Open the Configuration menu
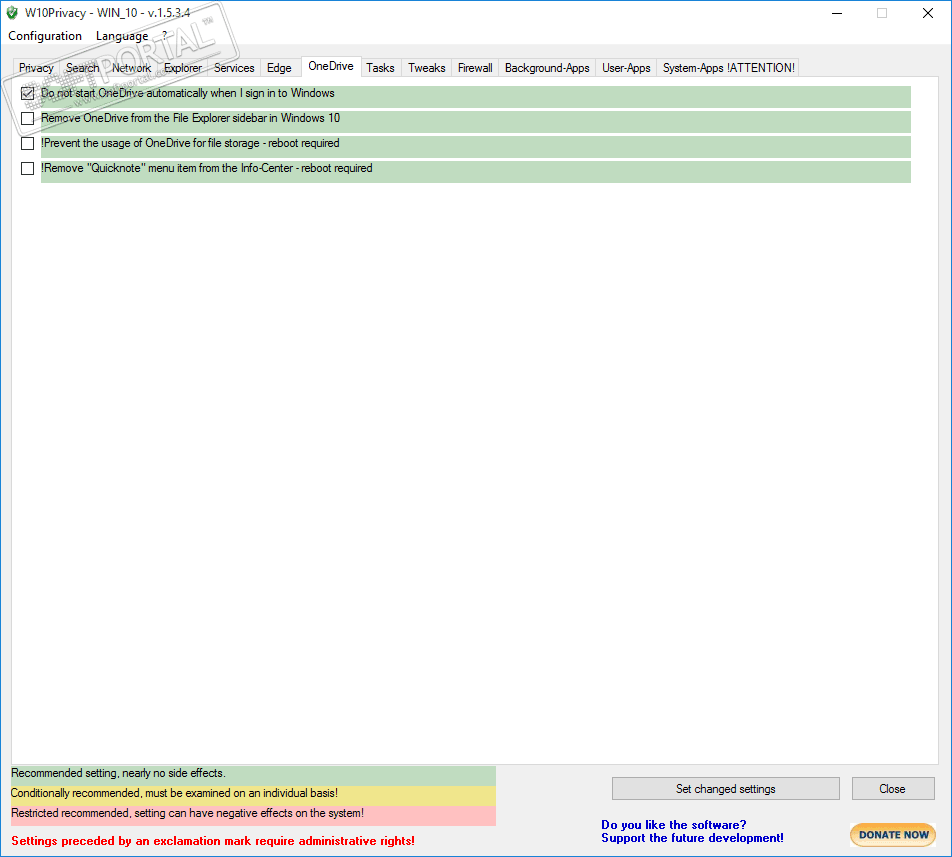Screen dimensions: 952x857 click(45, 36)
